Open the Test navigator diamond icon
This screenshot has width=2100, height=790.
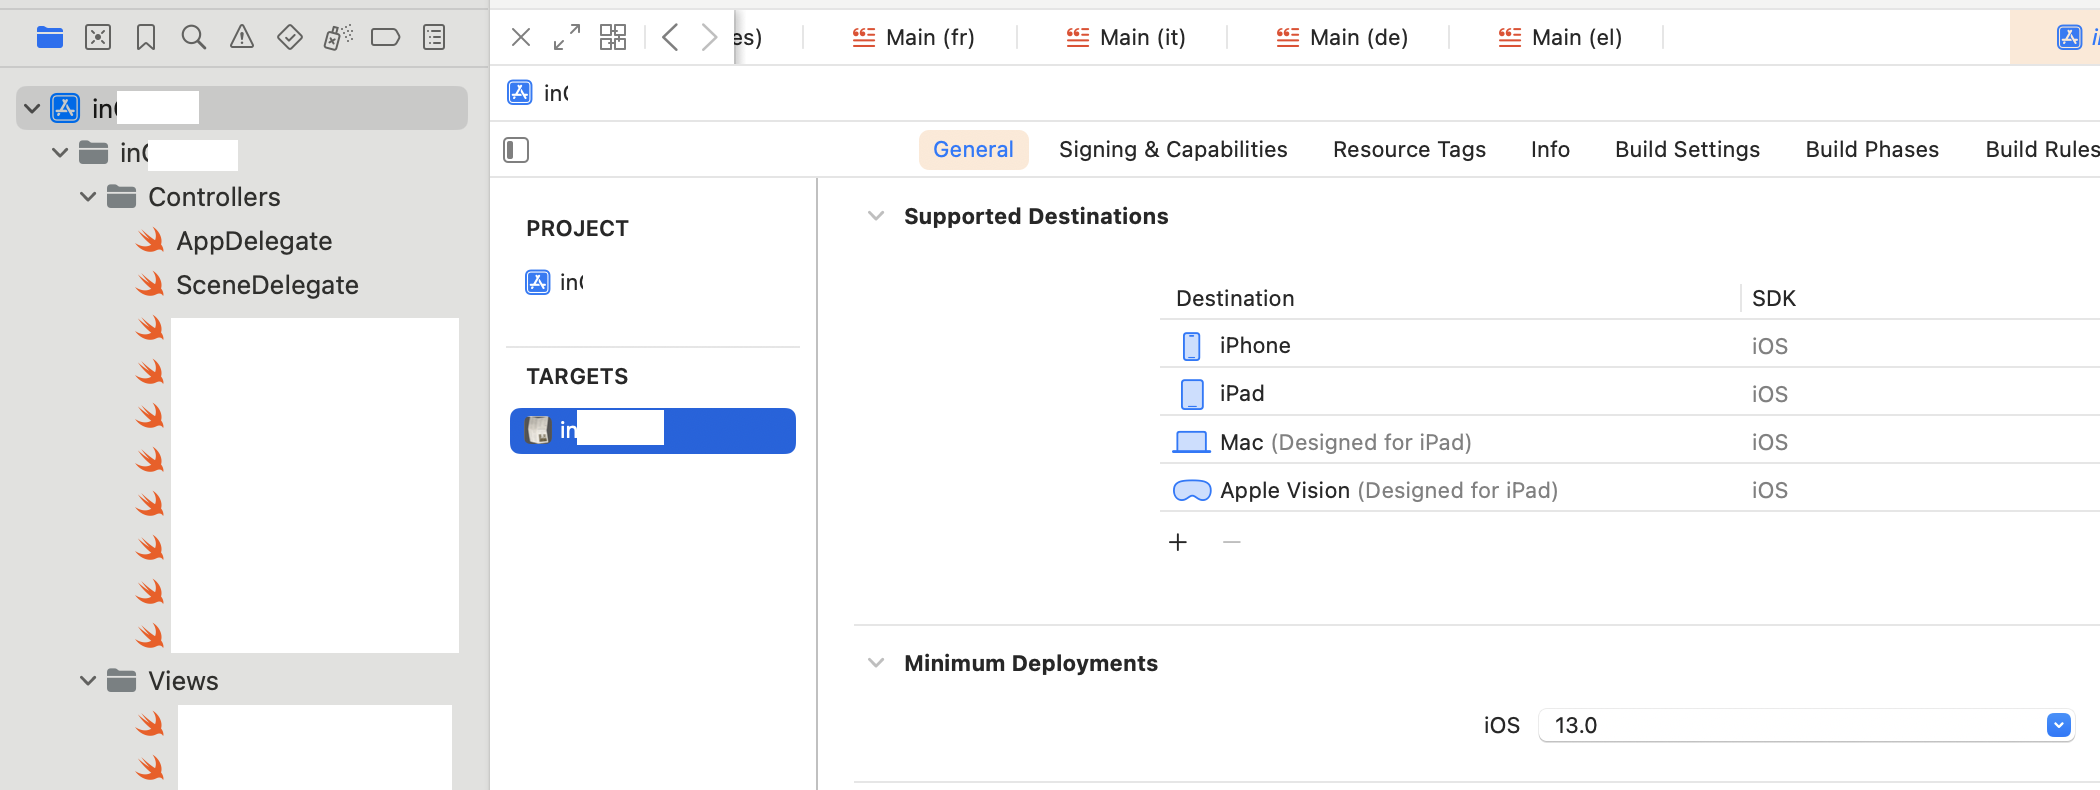pos(290,38)
